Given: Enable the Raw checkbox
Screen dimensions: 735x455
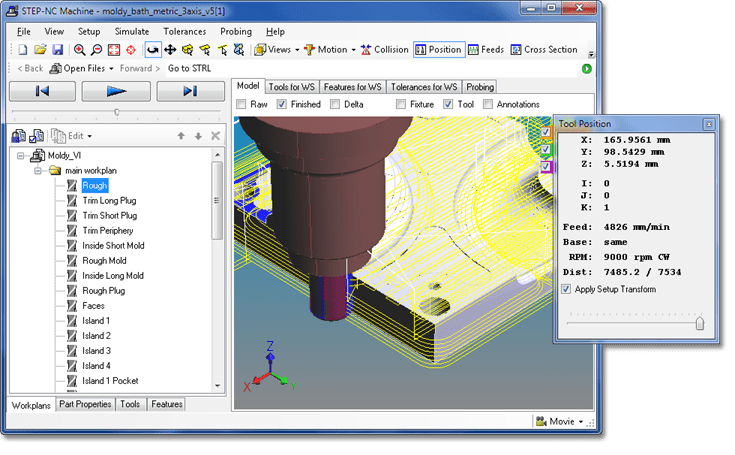Looking at the screenshot, I should [x=241, y=104].
